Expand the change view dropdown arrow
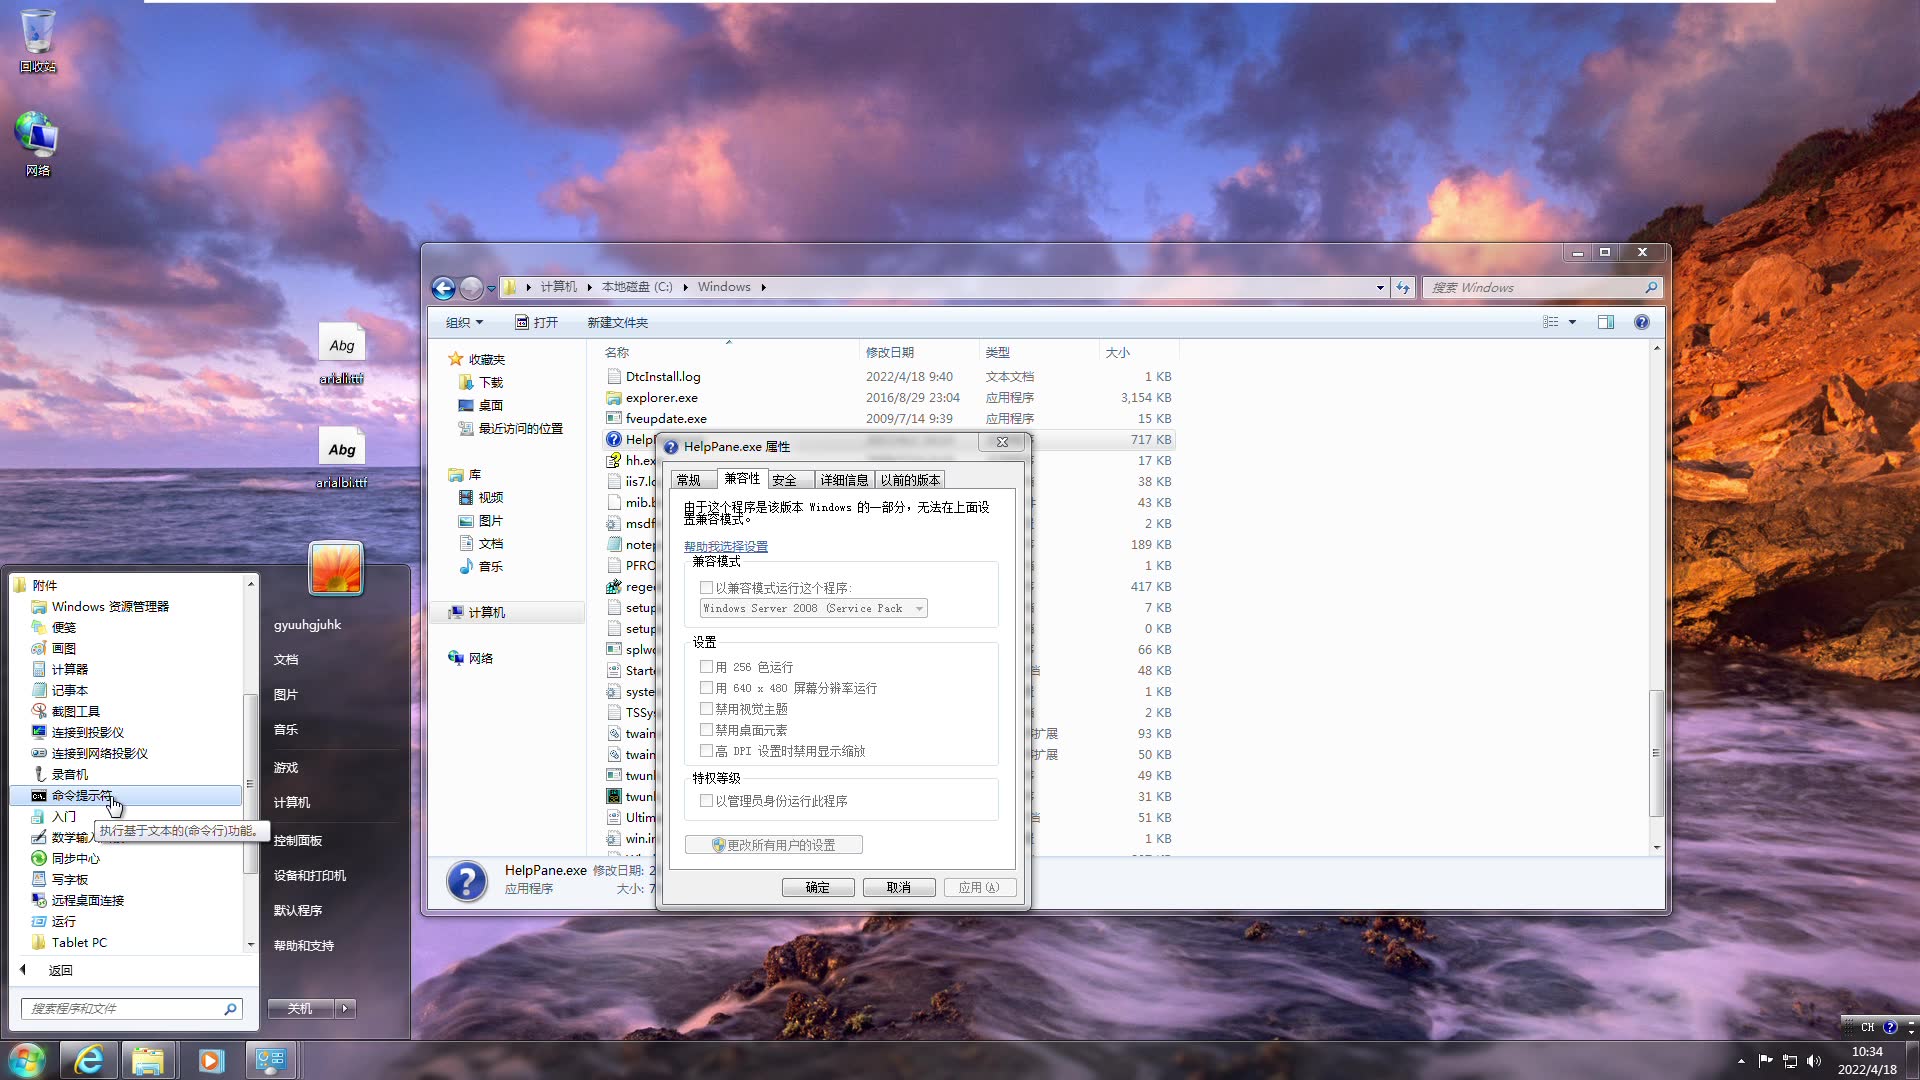1920x1080 pixels. [x=1572, y=322]
